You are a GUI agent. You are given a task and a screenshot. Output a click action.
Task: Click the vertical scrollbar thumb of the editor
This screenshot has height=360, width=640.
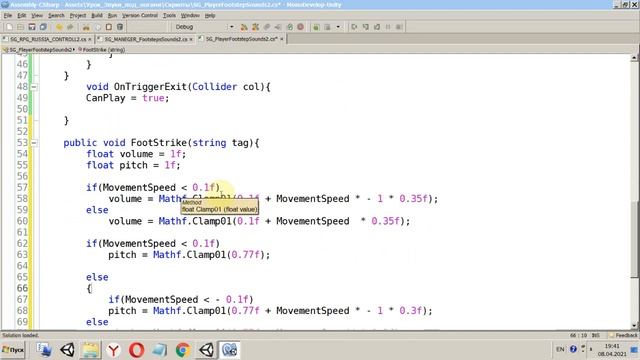634,240
